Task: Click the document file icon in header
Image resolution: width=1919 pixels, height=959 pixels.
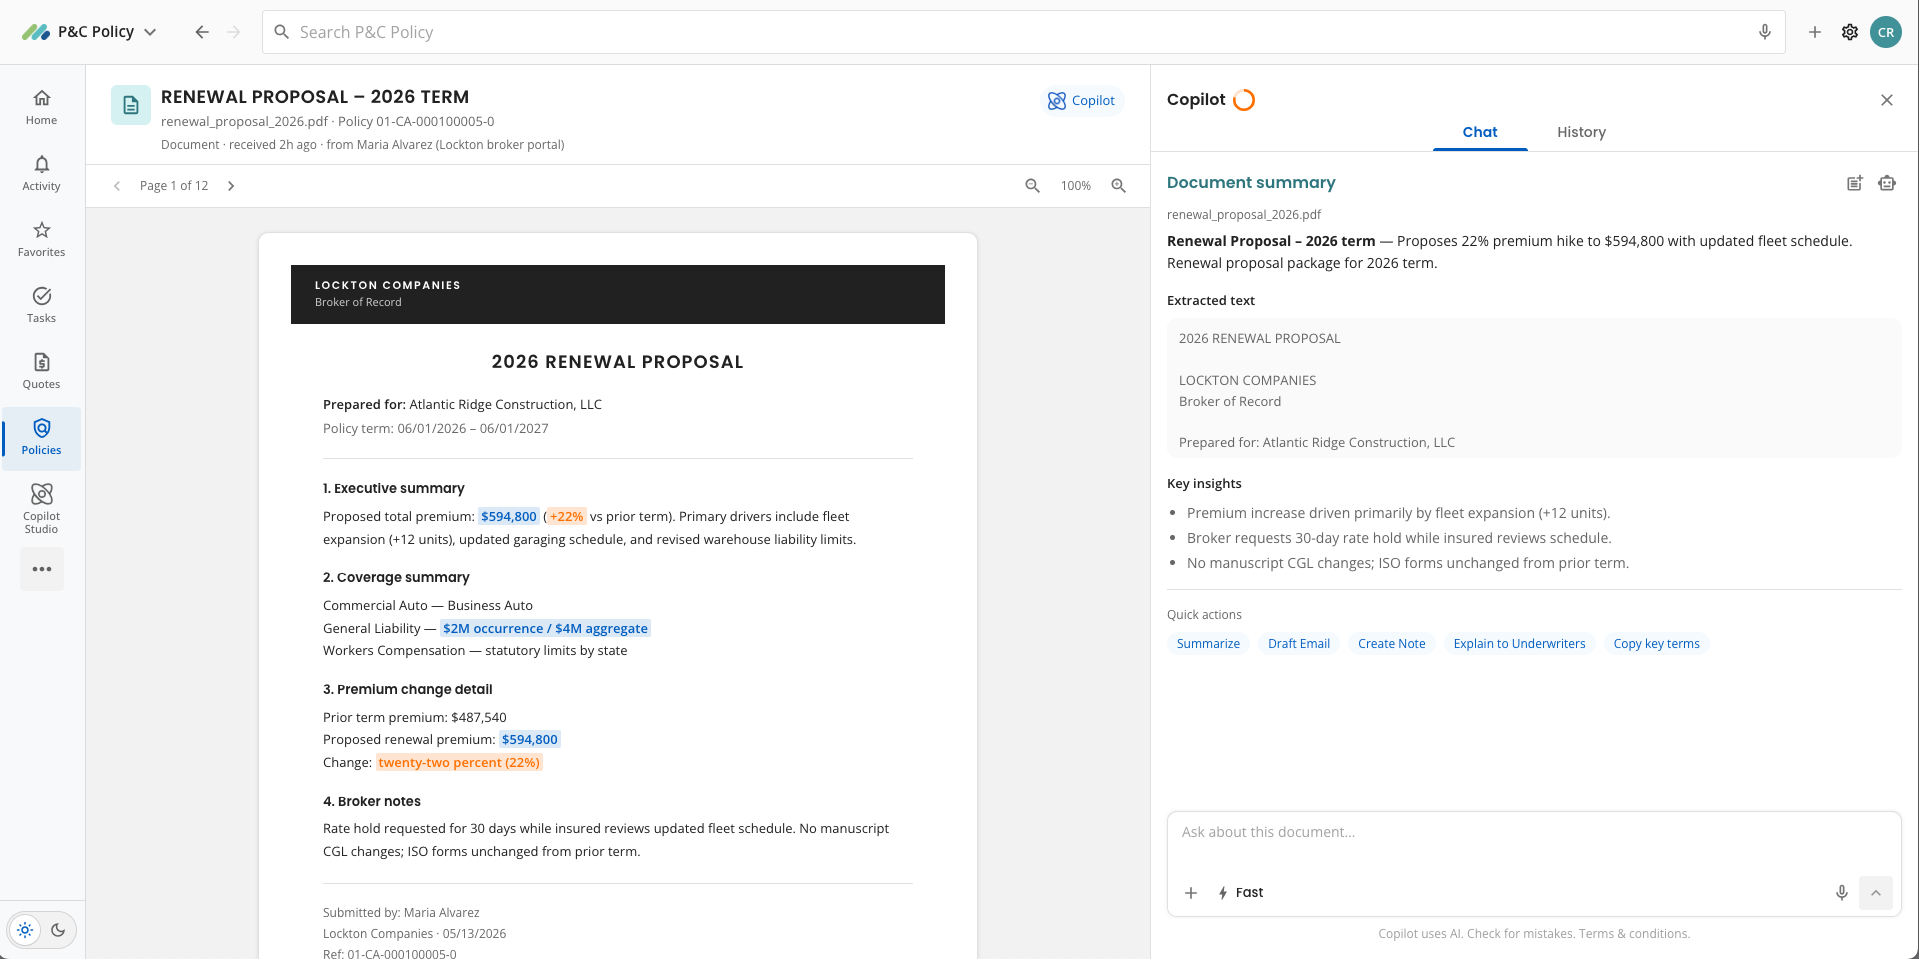Action: [131, 105]
